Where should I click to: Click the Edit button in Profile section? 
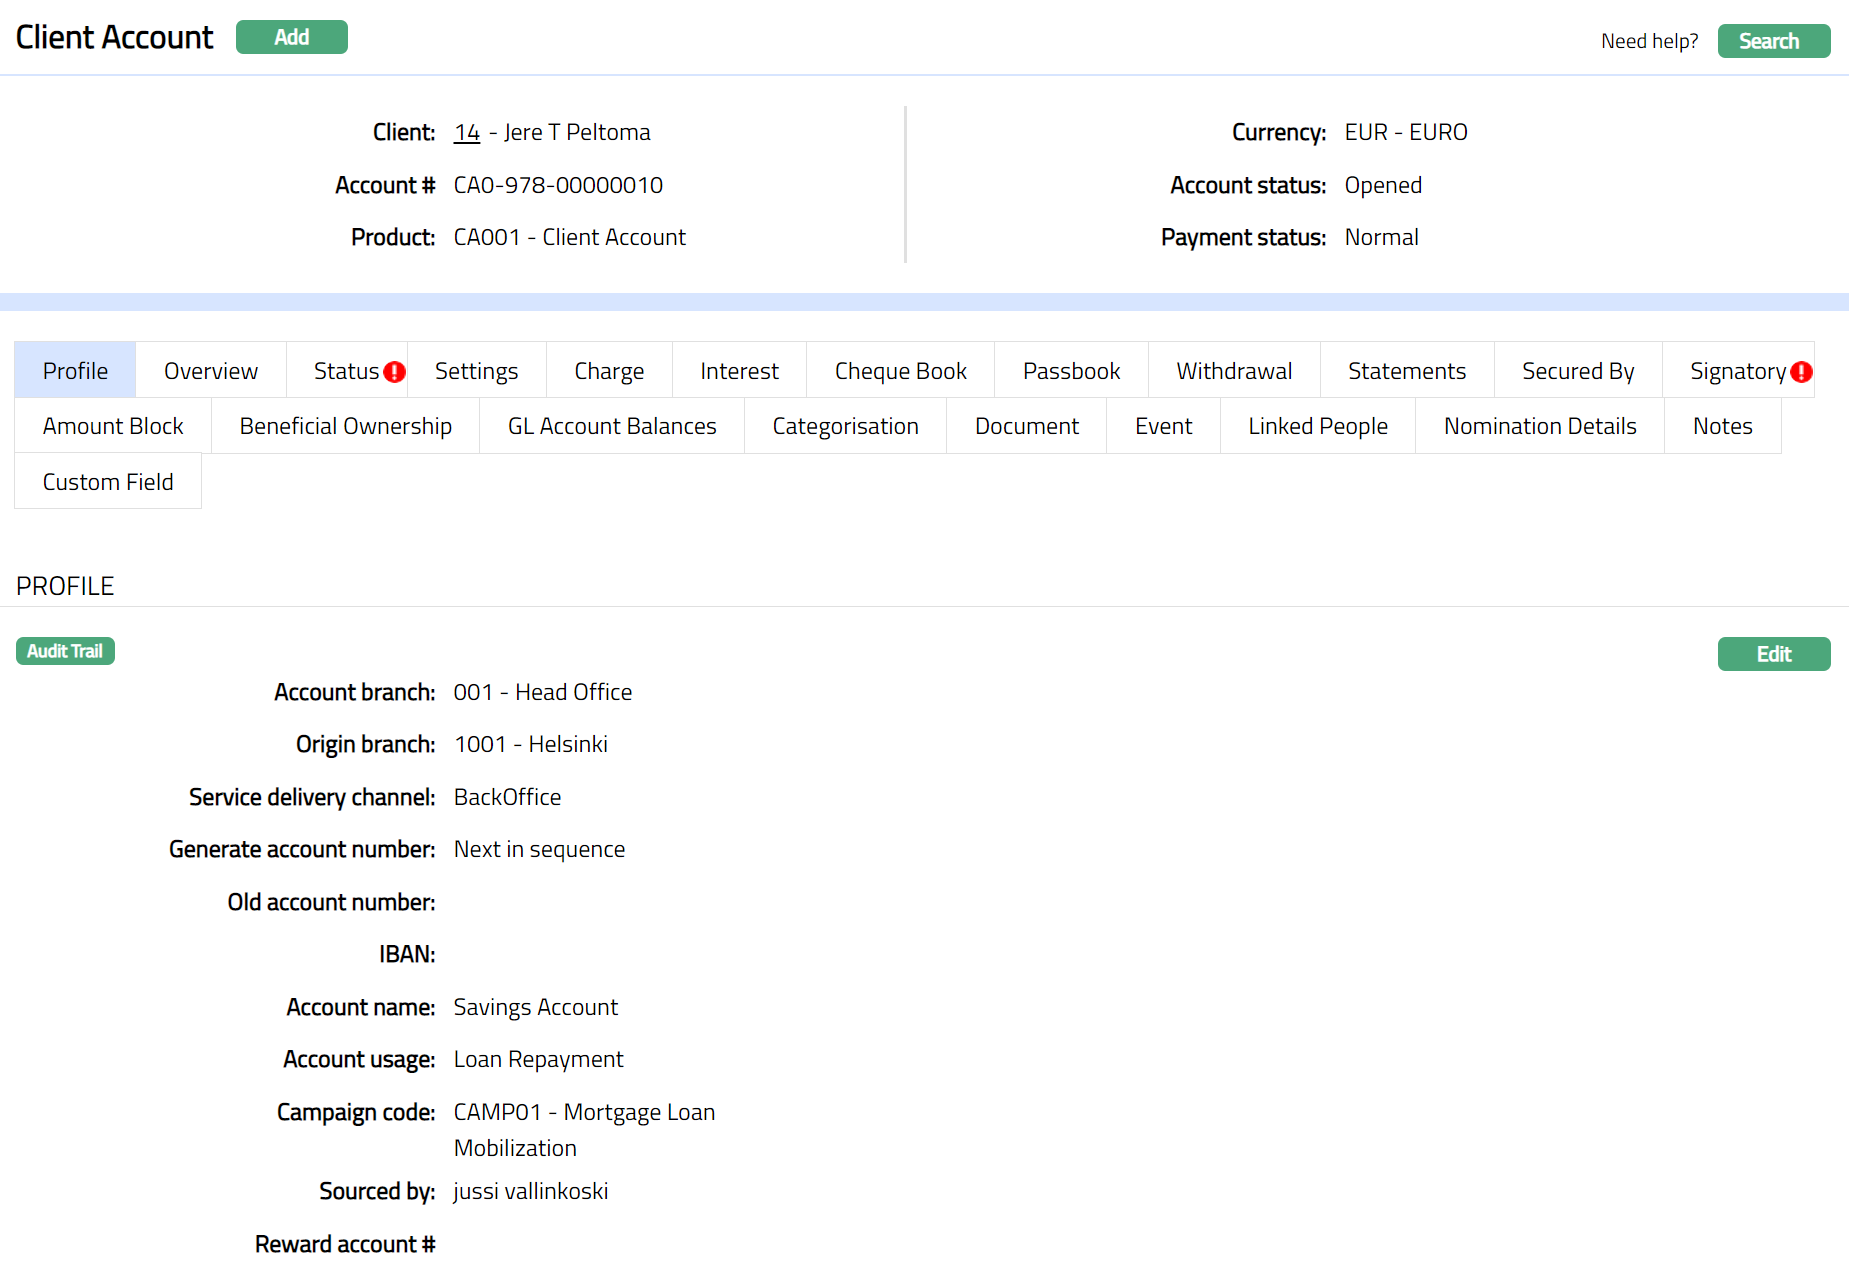tap(1773, 654)
